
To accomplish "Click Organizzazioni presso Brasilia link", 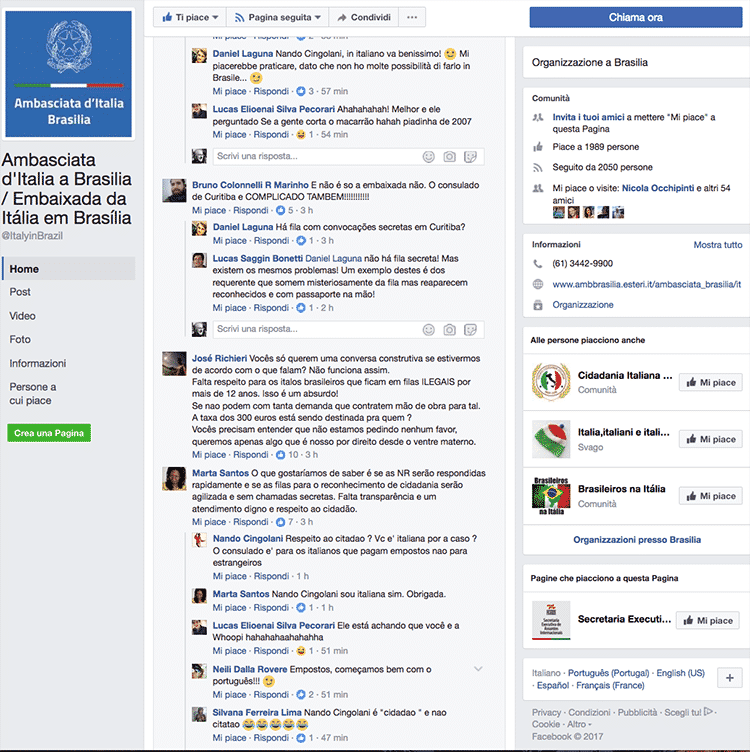I will 637,540.
